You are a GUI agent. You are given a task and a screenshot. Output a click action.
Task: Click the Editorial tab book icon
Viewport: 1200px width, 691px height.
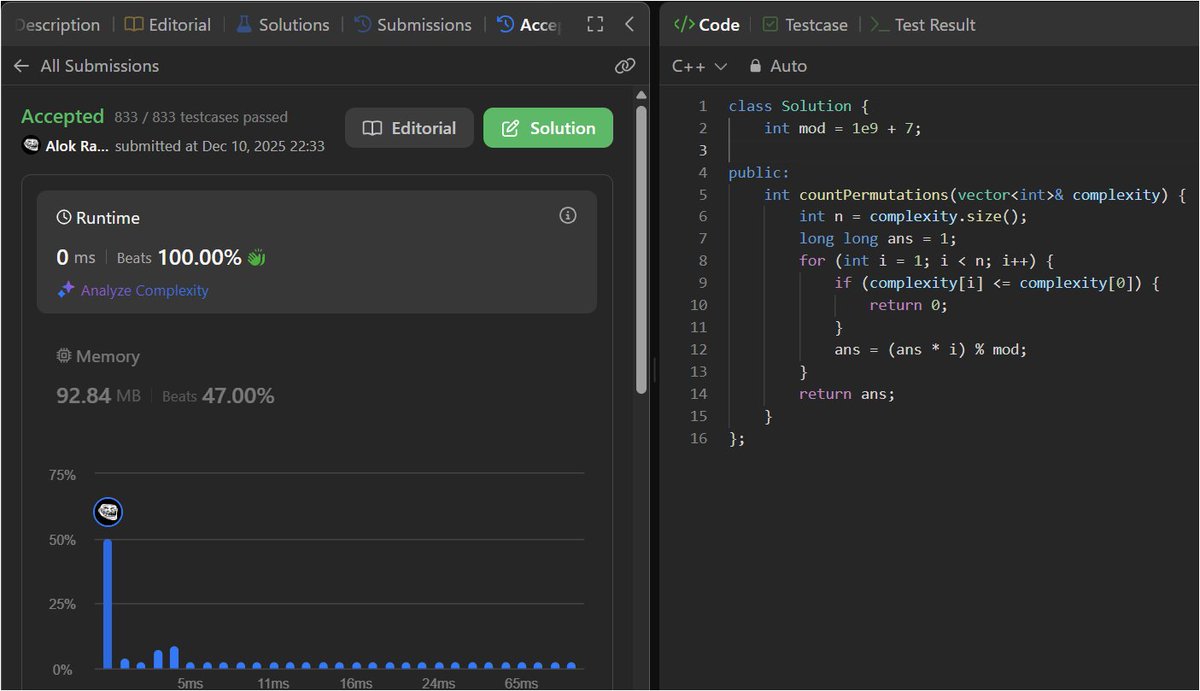point(134,25)
